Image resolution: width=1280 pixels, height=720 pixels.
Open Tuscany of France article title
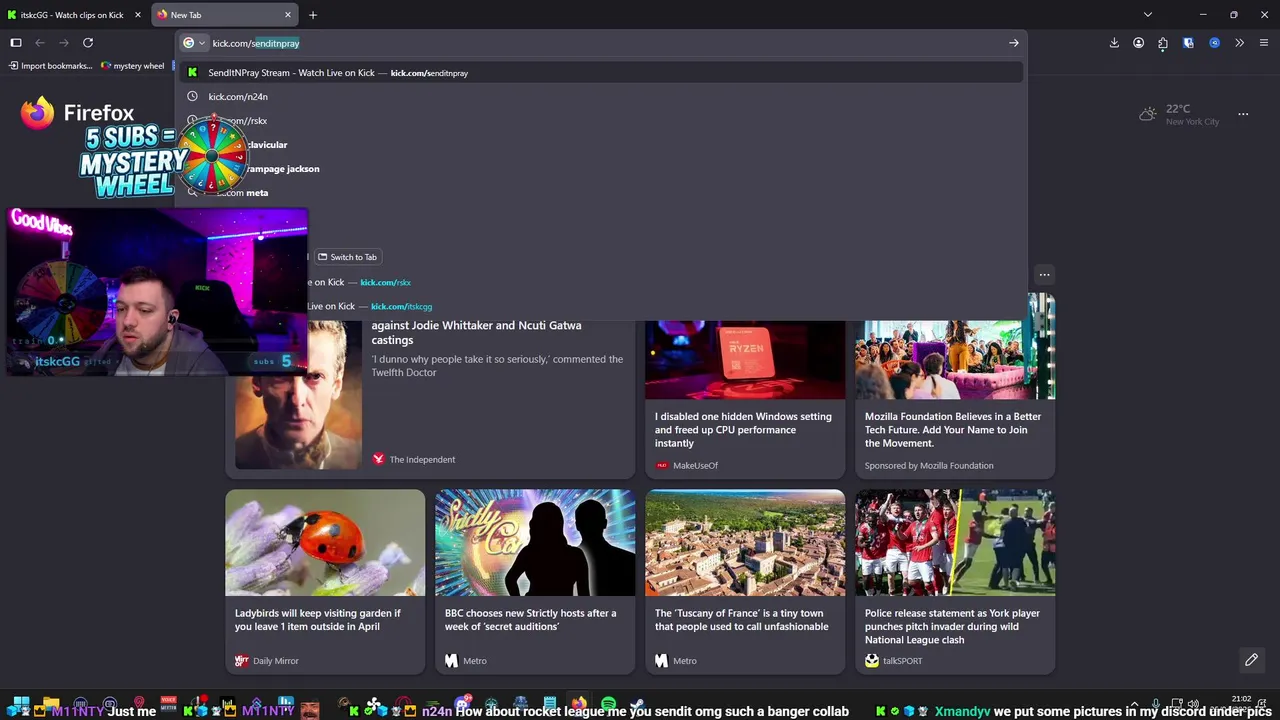742,620
